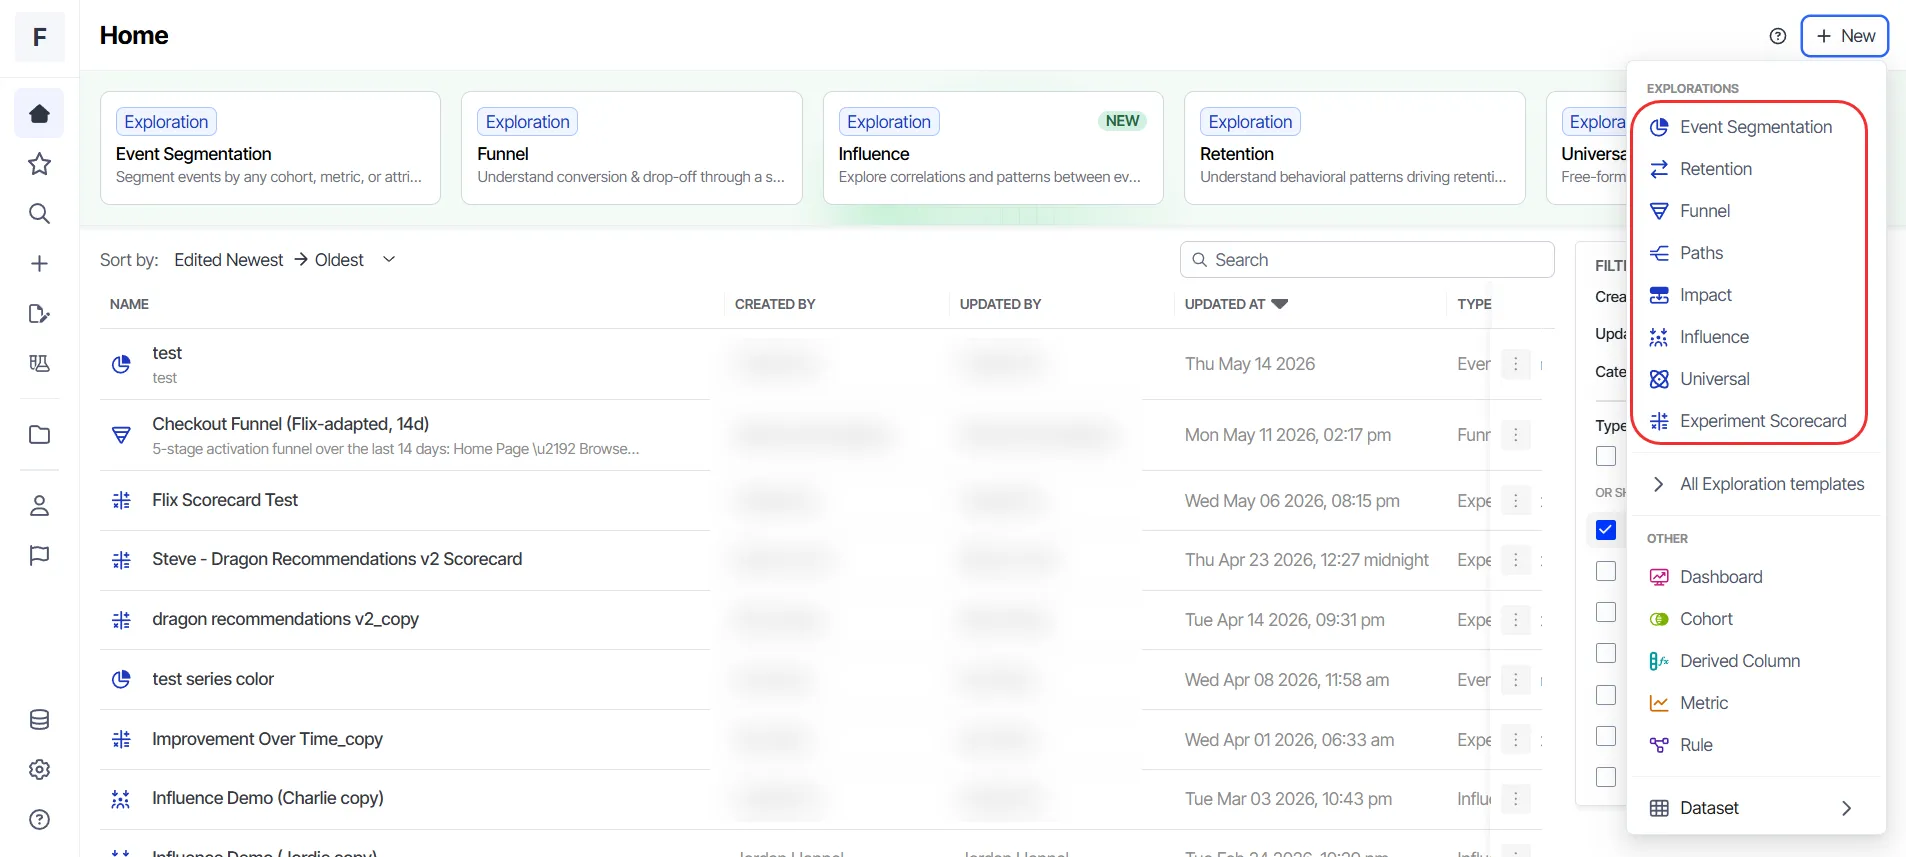Viewport: 1906px width, 857px height.
Task: Open settings with the sidebar gear icon
Action: 39,770
